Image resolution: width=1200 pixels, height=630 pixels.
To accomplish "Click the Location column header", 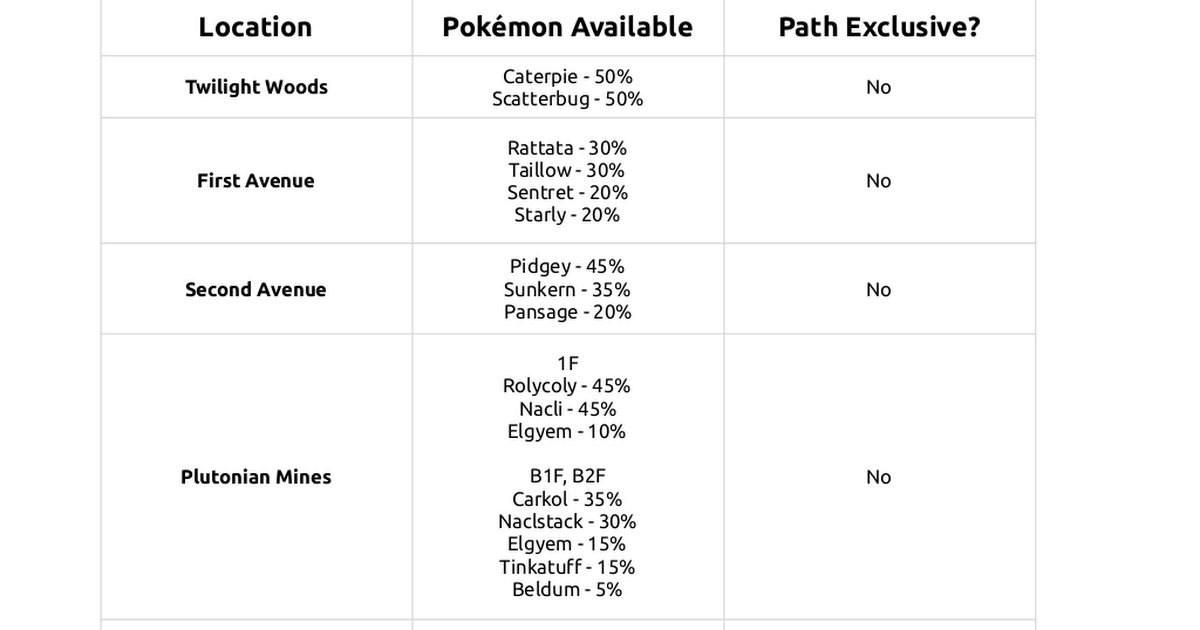I will tap(255, 27).
